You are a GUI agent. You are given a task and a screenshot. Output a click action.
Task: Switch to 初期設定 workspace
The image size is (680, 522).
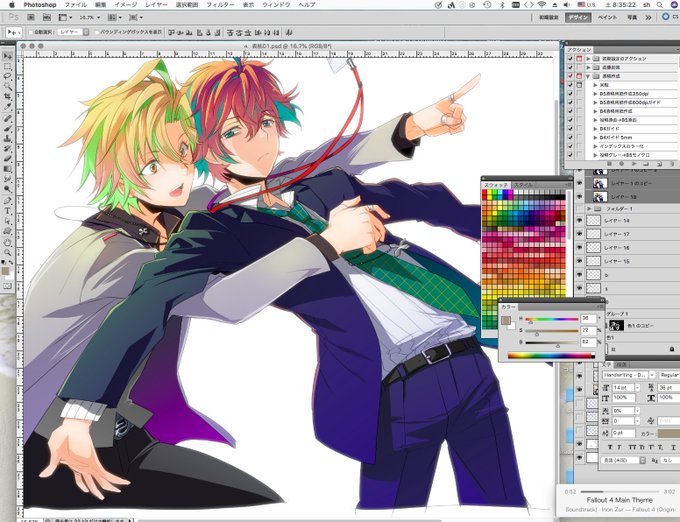[549, 17]
